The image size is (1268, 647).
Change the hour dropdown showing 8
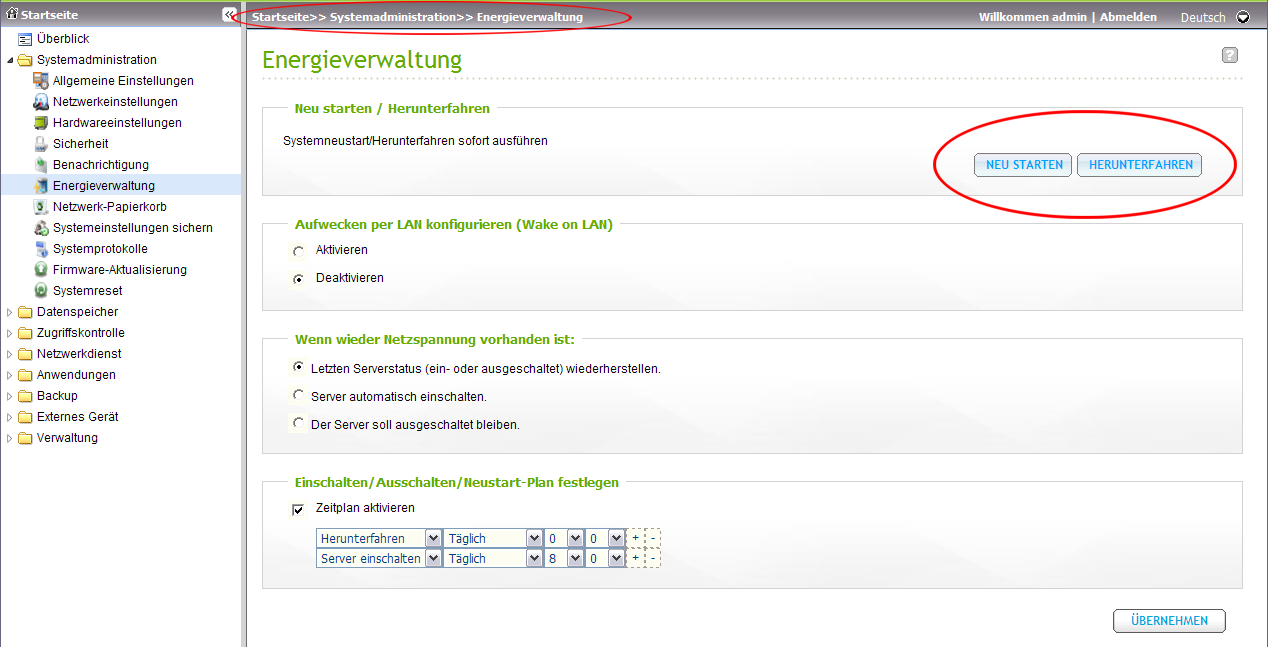pos(573,557)
